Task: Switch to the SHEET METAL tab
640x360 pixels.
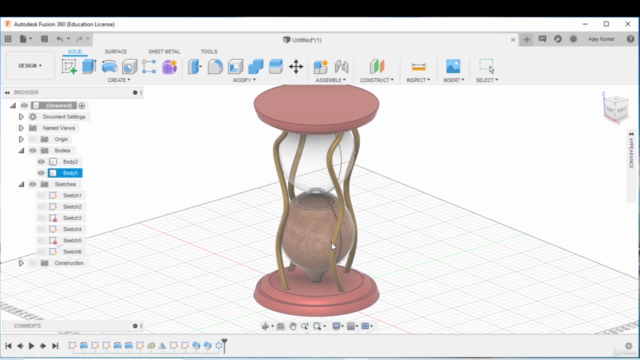Action: coord(164,51)
